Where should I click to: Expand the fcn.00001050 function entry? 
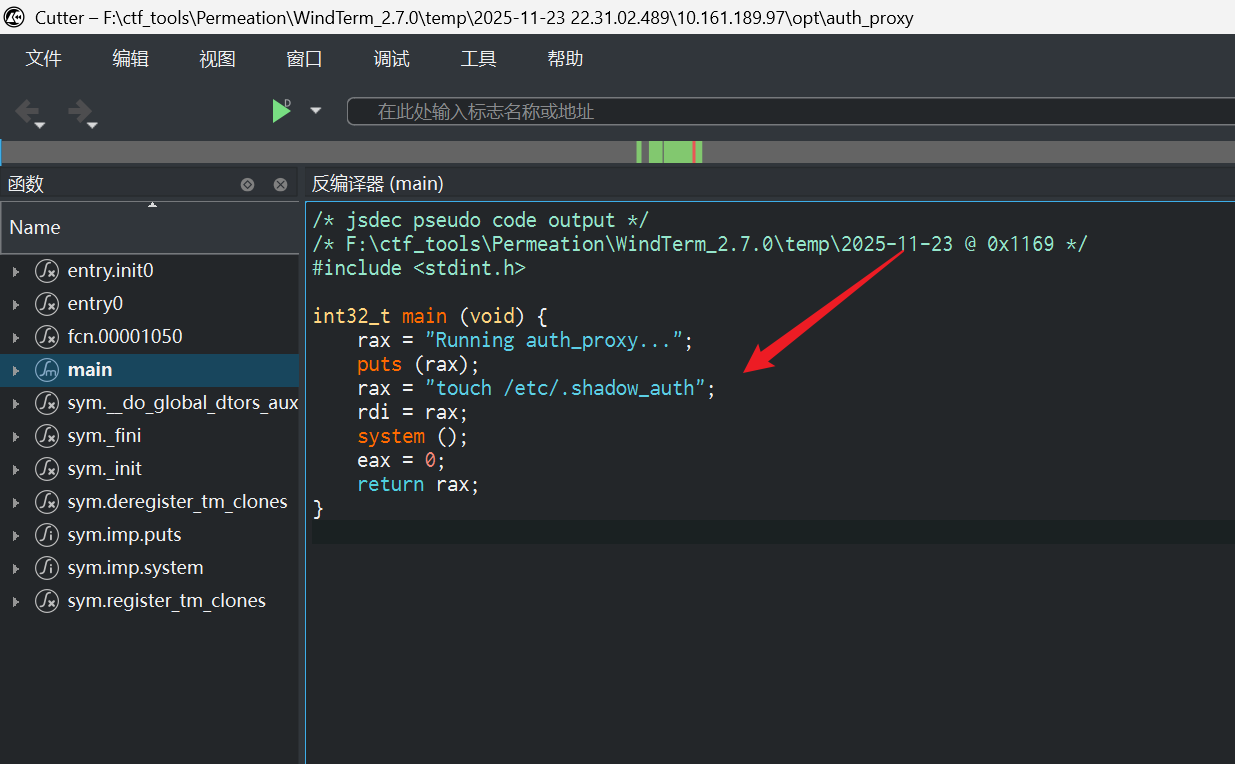pos(15,337)
